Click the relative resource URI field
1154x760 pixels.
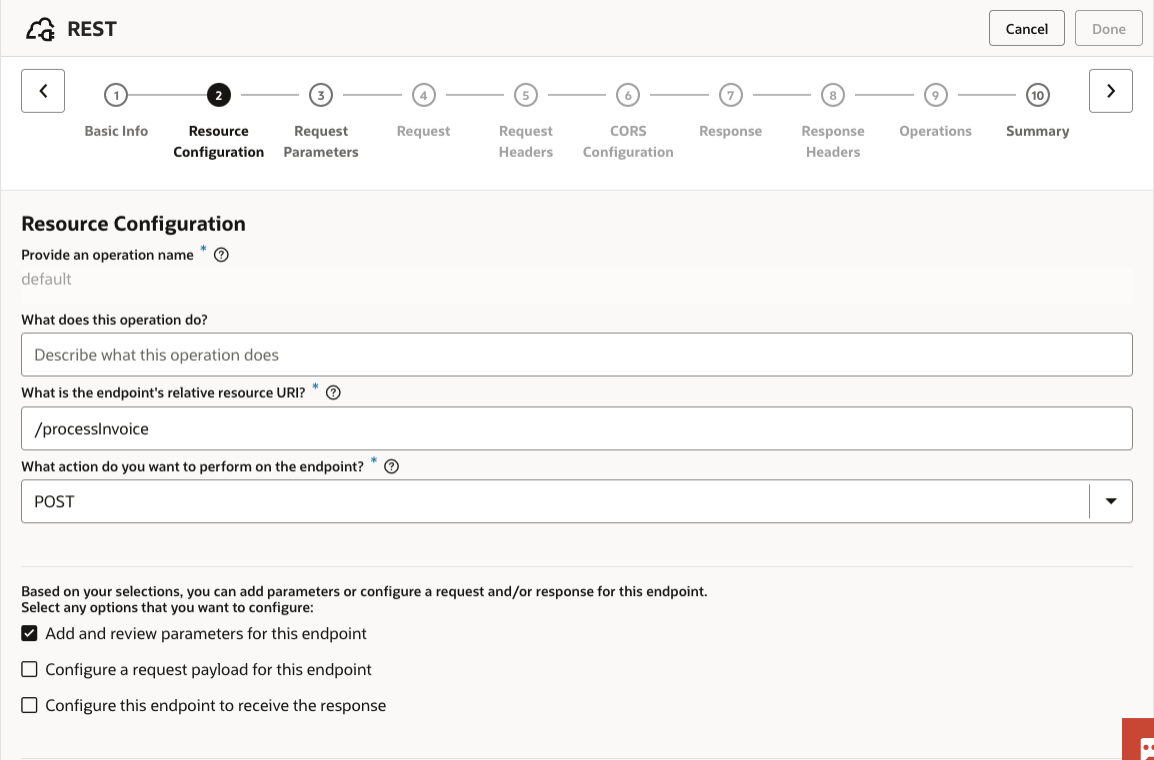[576, 429]
